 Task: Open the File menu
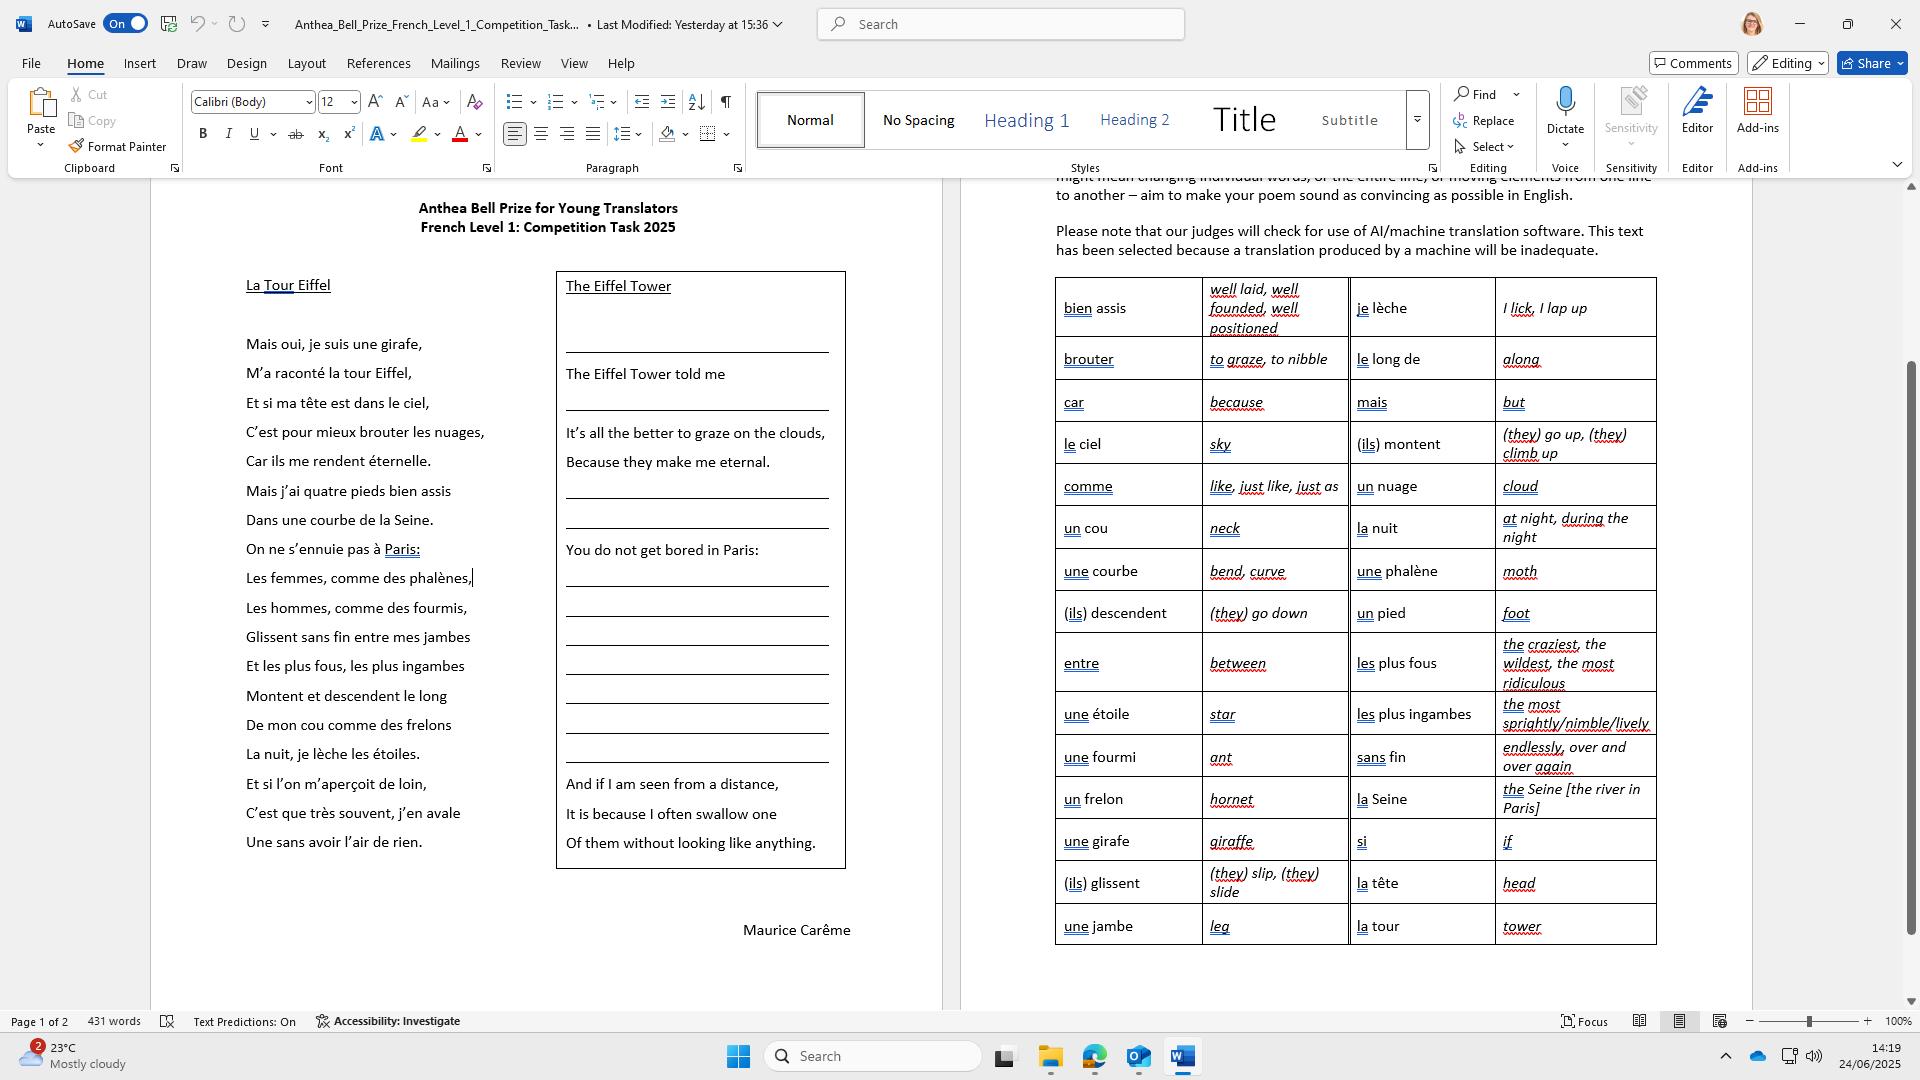[31, 63]
